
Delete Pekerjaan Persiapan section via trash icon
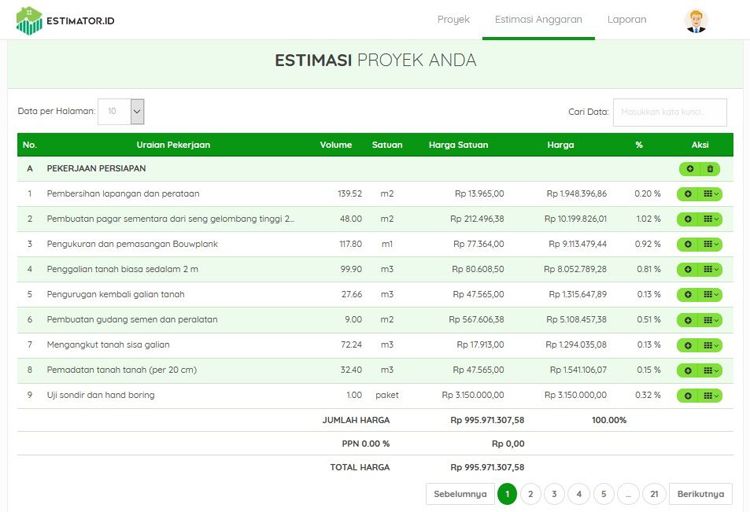709,169
